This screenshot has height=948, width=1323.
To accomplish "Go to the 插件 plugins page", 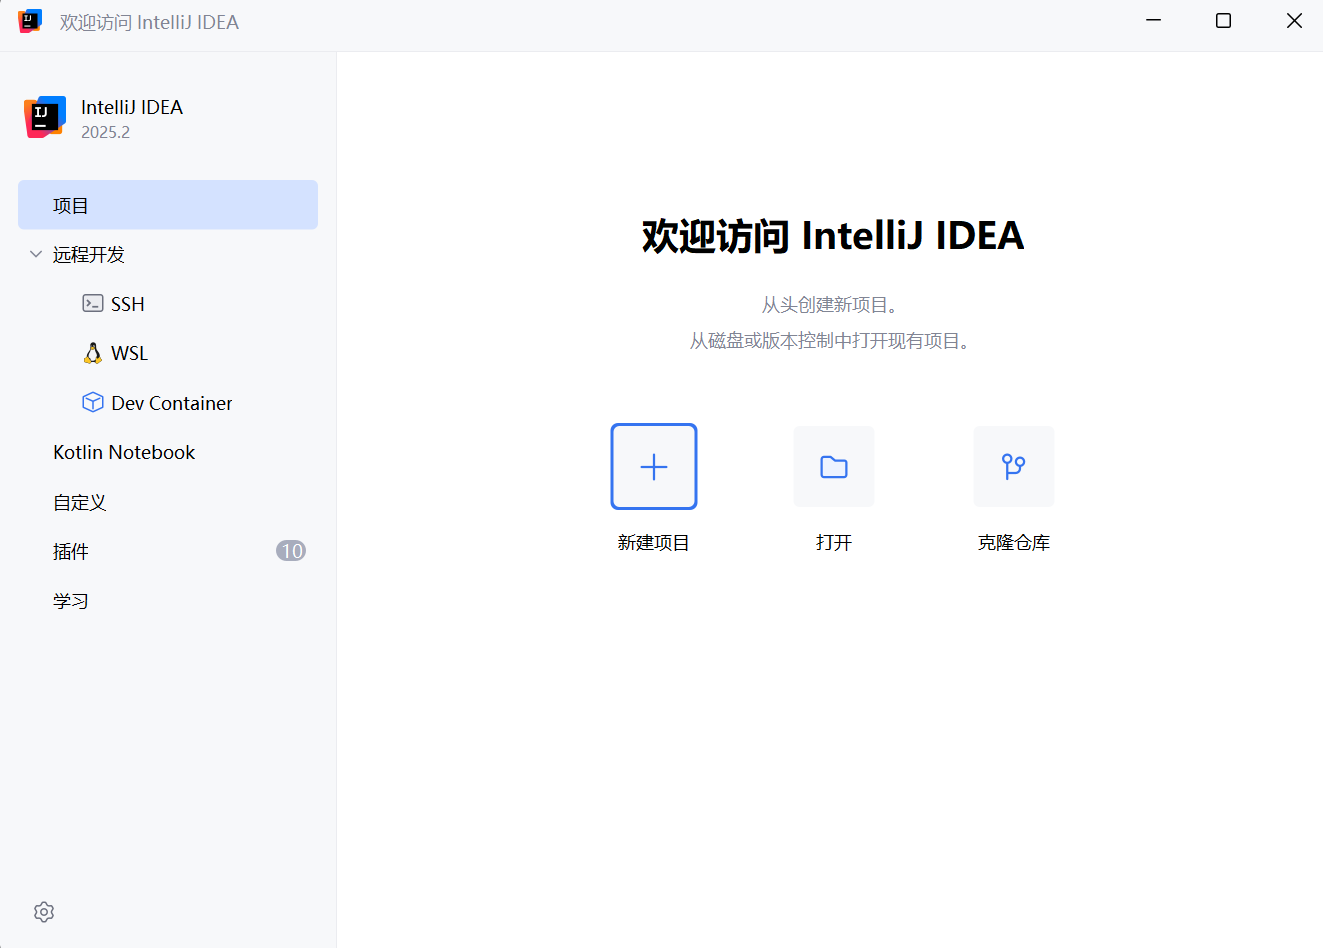I will click(x=71, y=551).
